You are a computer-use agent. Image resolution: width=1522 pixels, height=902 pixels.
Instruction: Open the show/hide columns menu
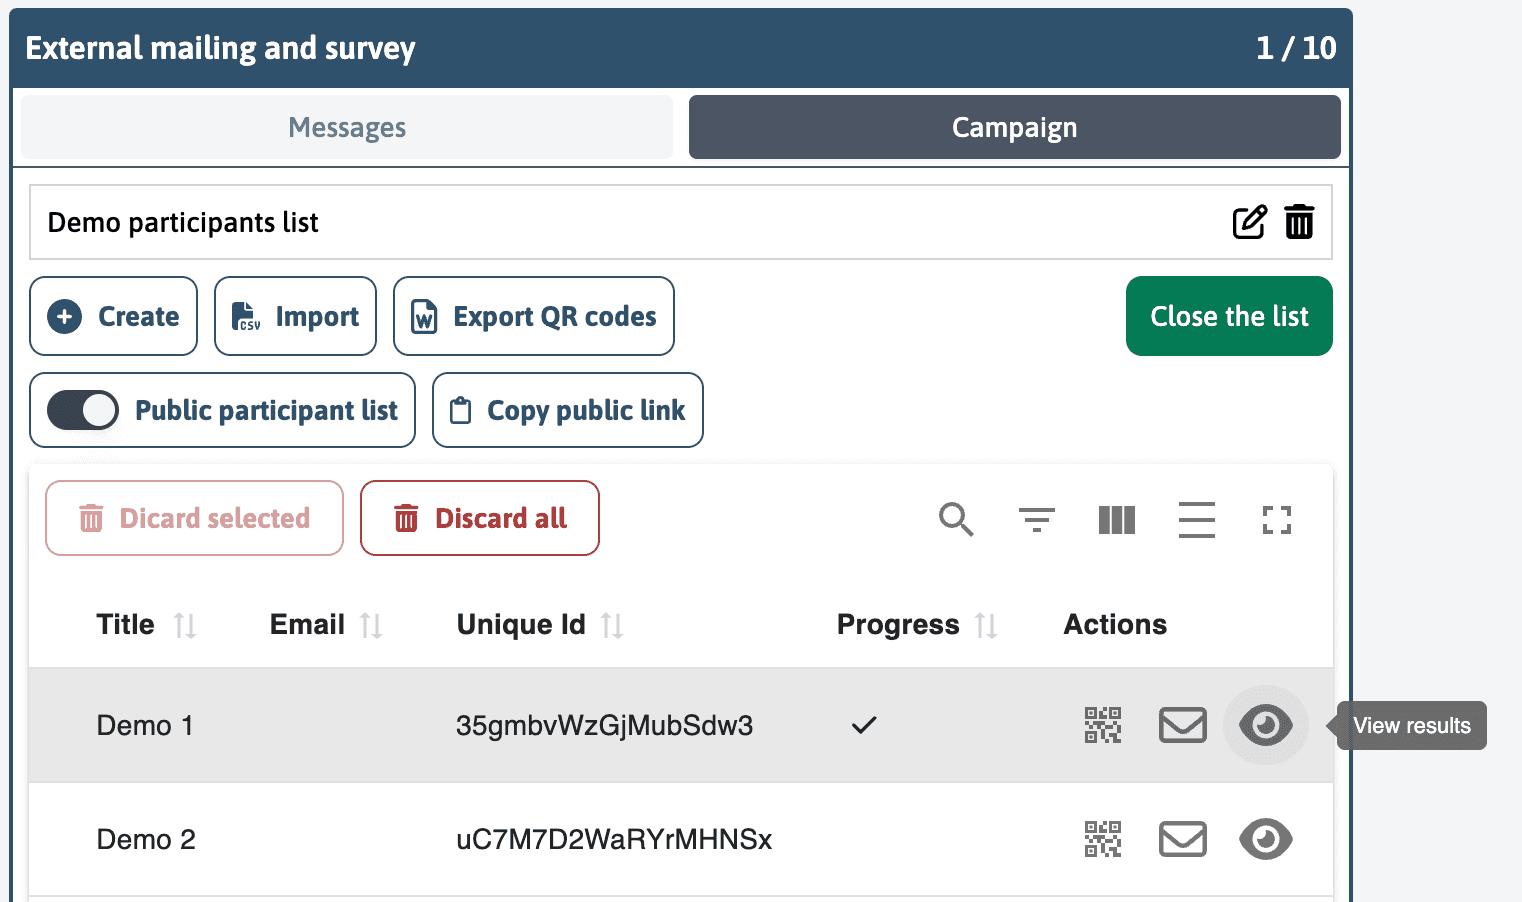point(1116,519)
